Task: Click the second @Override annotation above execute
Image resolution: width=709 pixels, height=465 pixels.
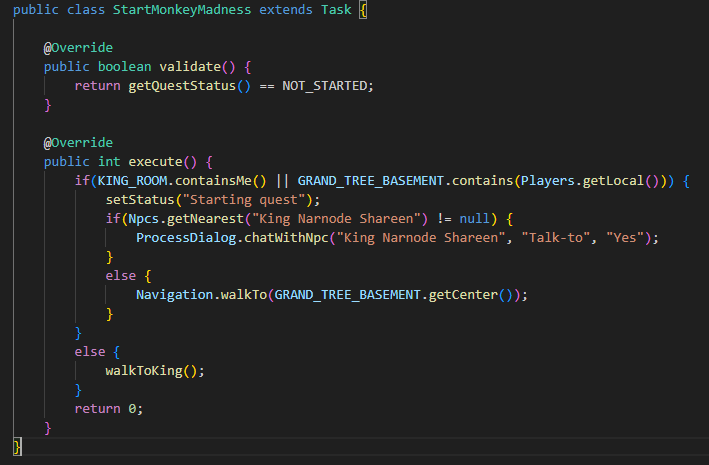Action: tap(78, 142)
